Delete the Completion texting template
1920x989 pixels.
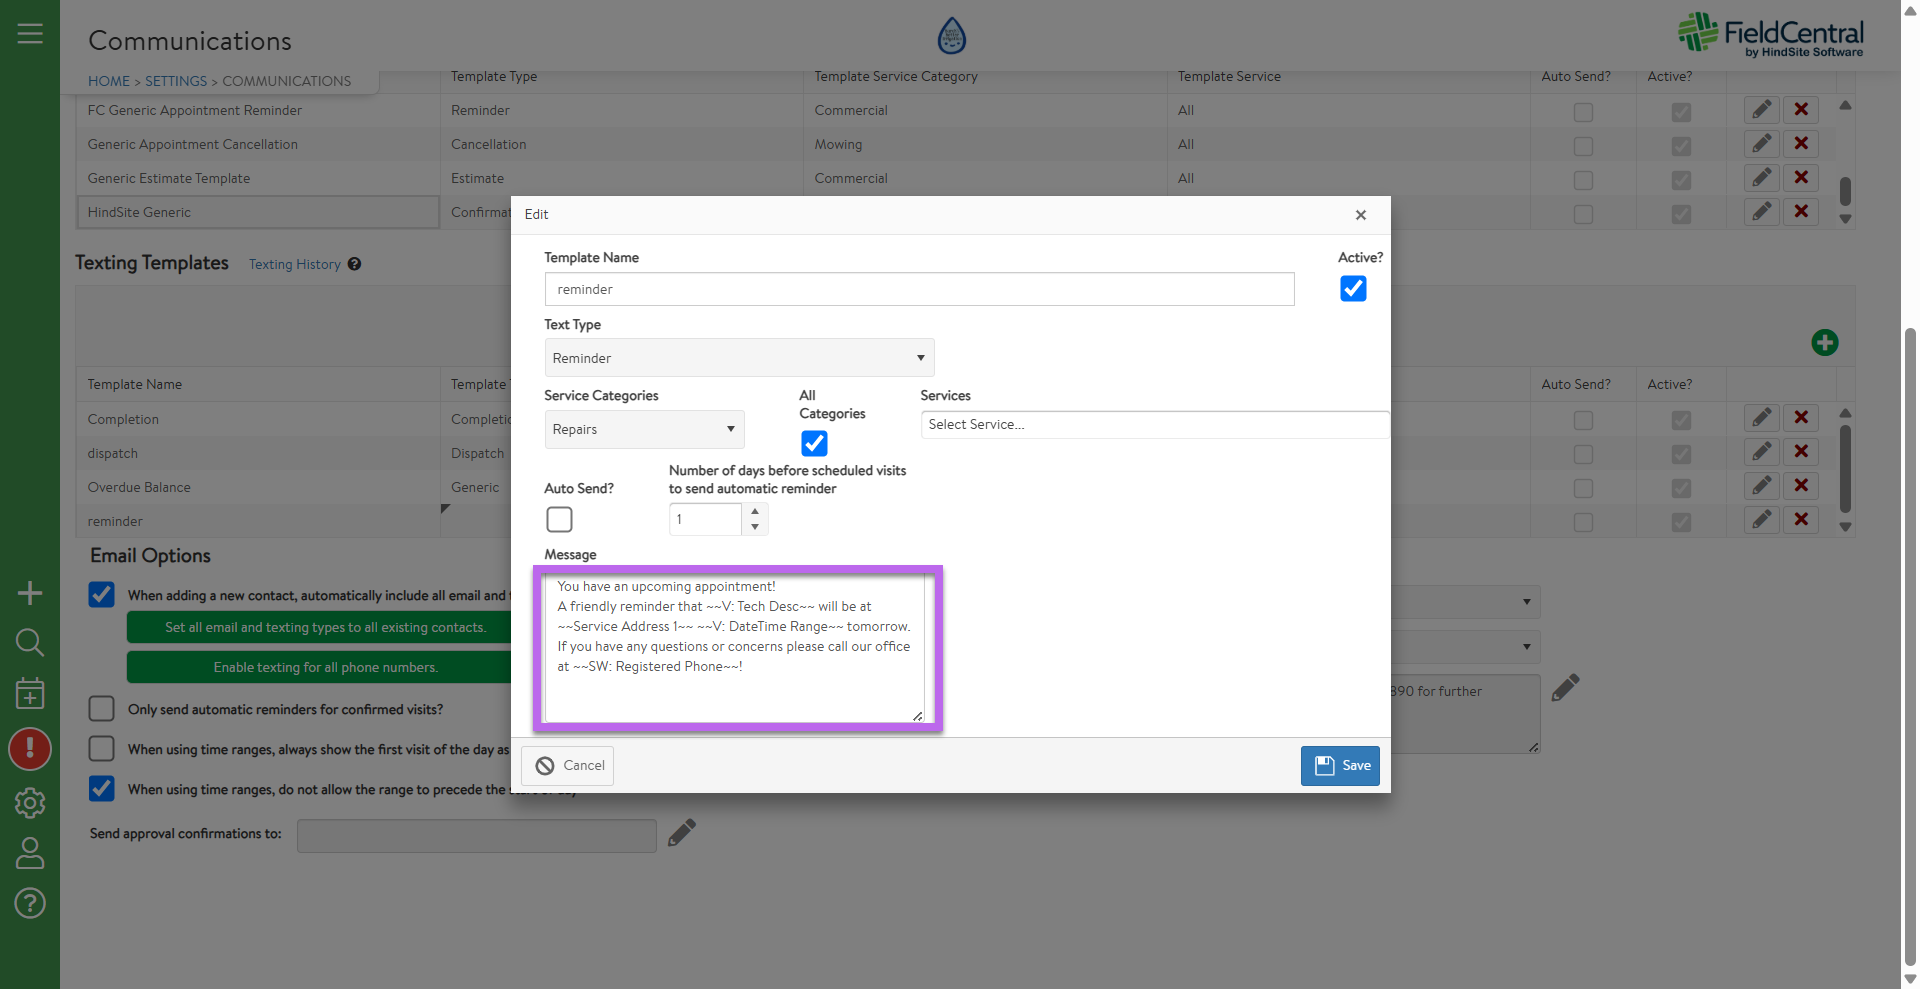click(x=1800, y=418)
